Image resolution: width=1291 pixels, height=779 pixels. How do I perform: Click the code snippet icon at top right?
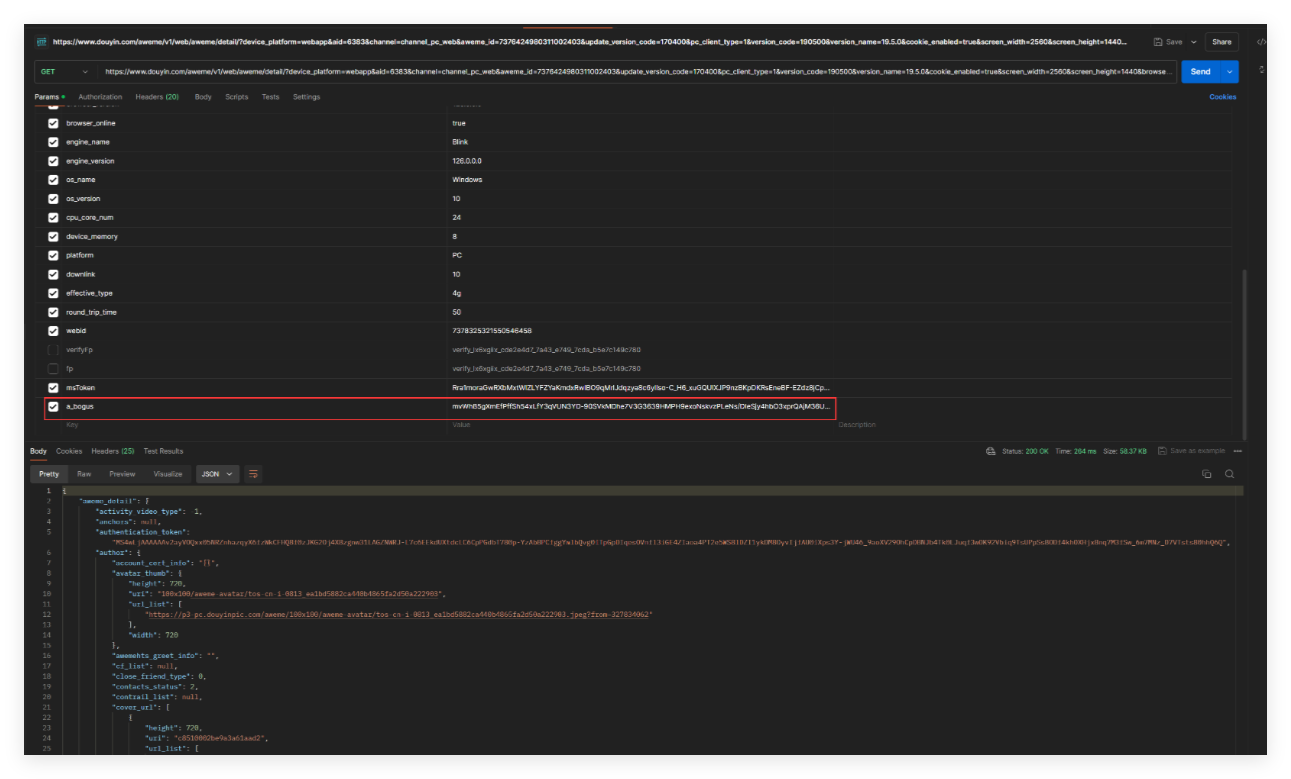coord(1261,42)
